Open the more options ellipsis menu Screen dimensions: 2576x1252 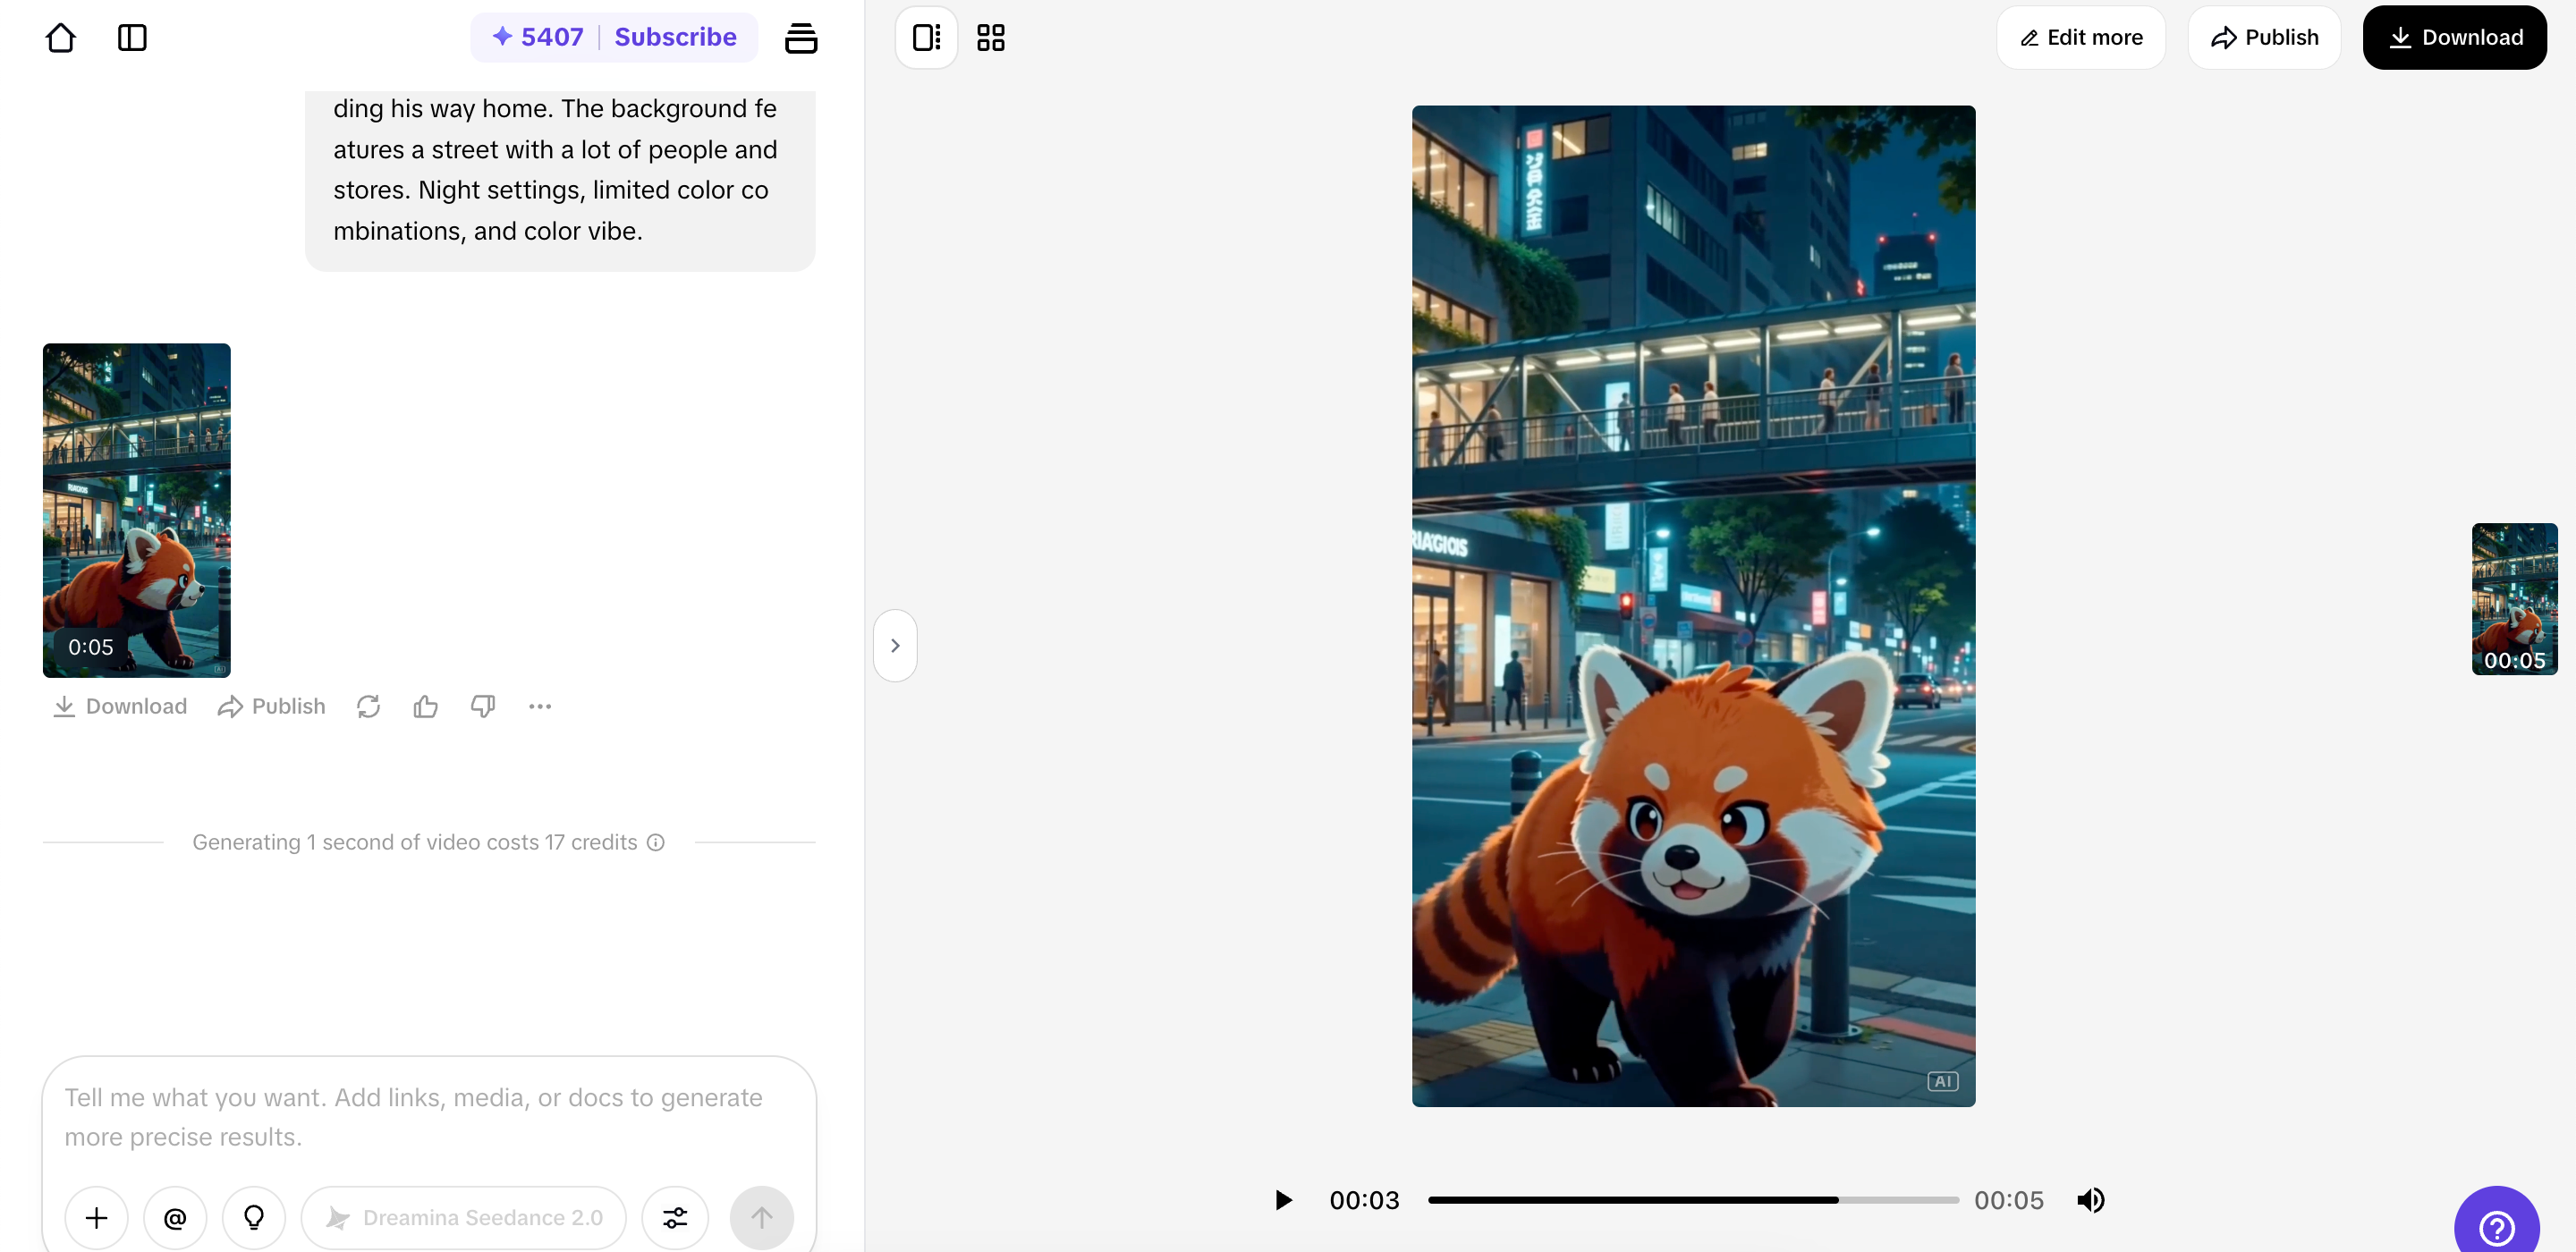click(x=540, y=707)
